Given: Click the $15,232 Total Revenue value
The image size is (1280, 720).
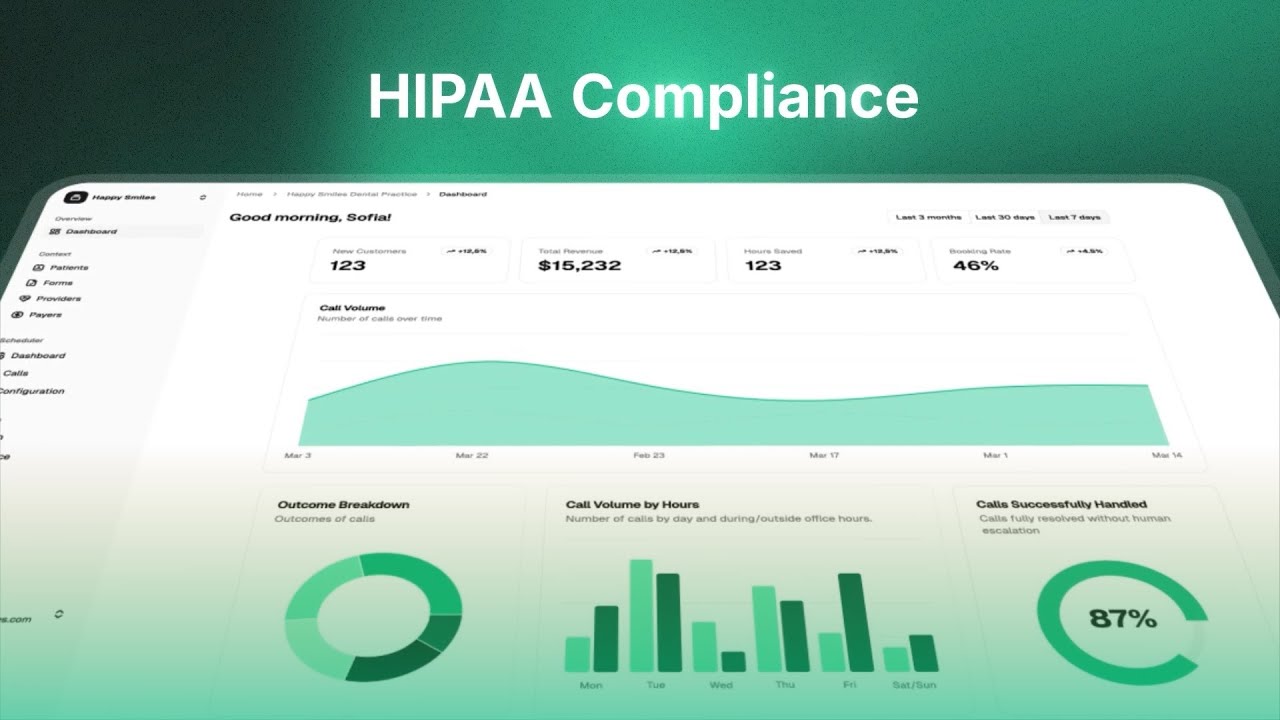Looking at the screenshot, I should 579,266.
